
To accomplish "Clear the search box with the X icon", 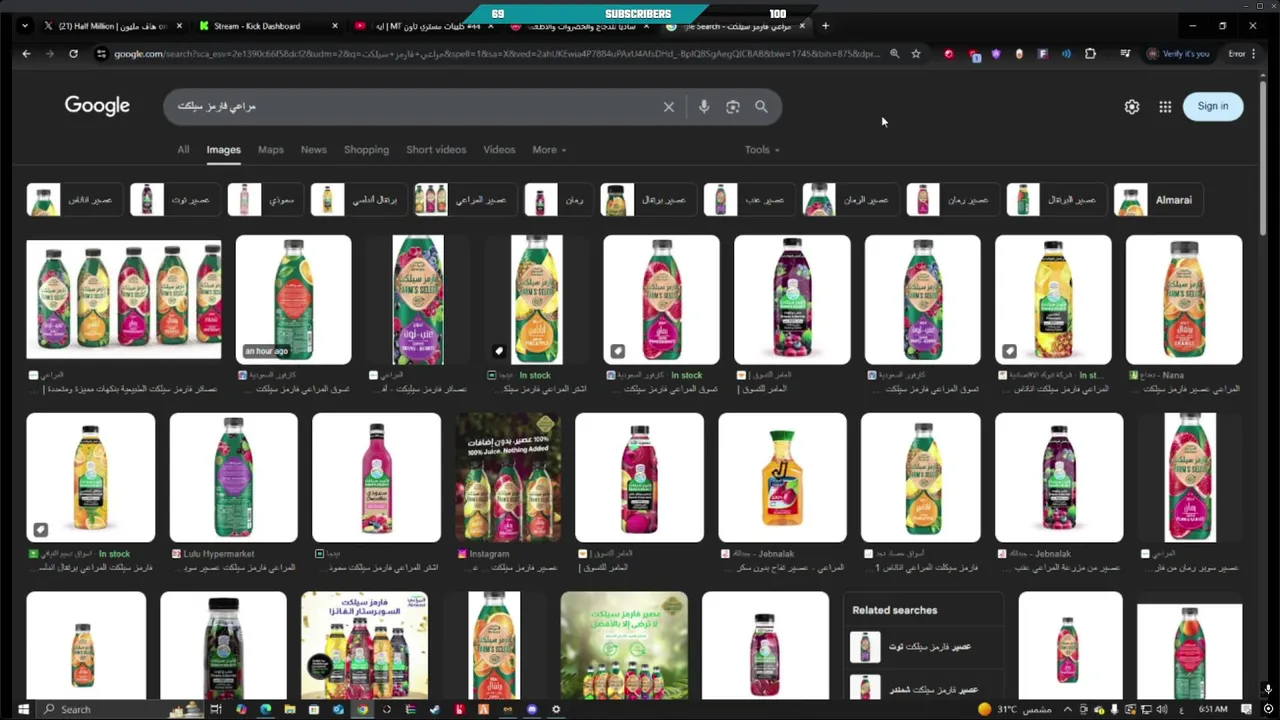I will click(x=669, y=107).
